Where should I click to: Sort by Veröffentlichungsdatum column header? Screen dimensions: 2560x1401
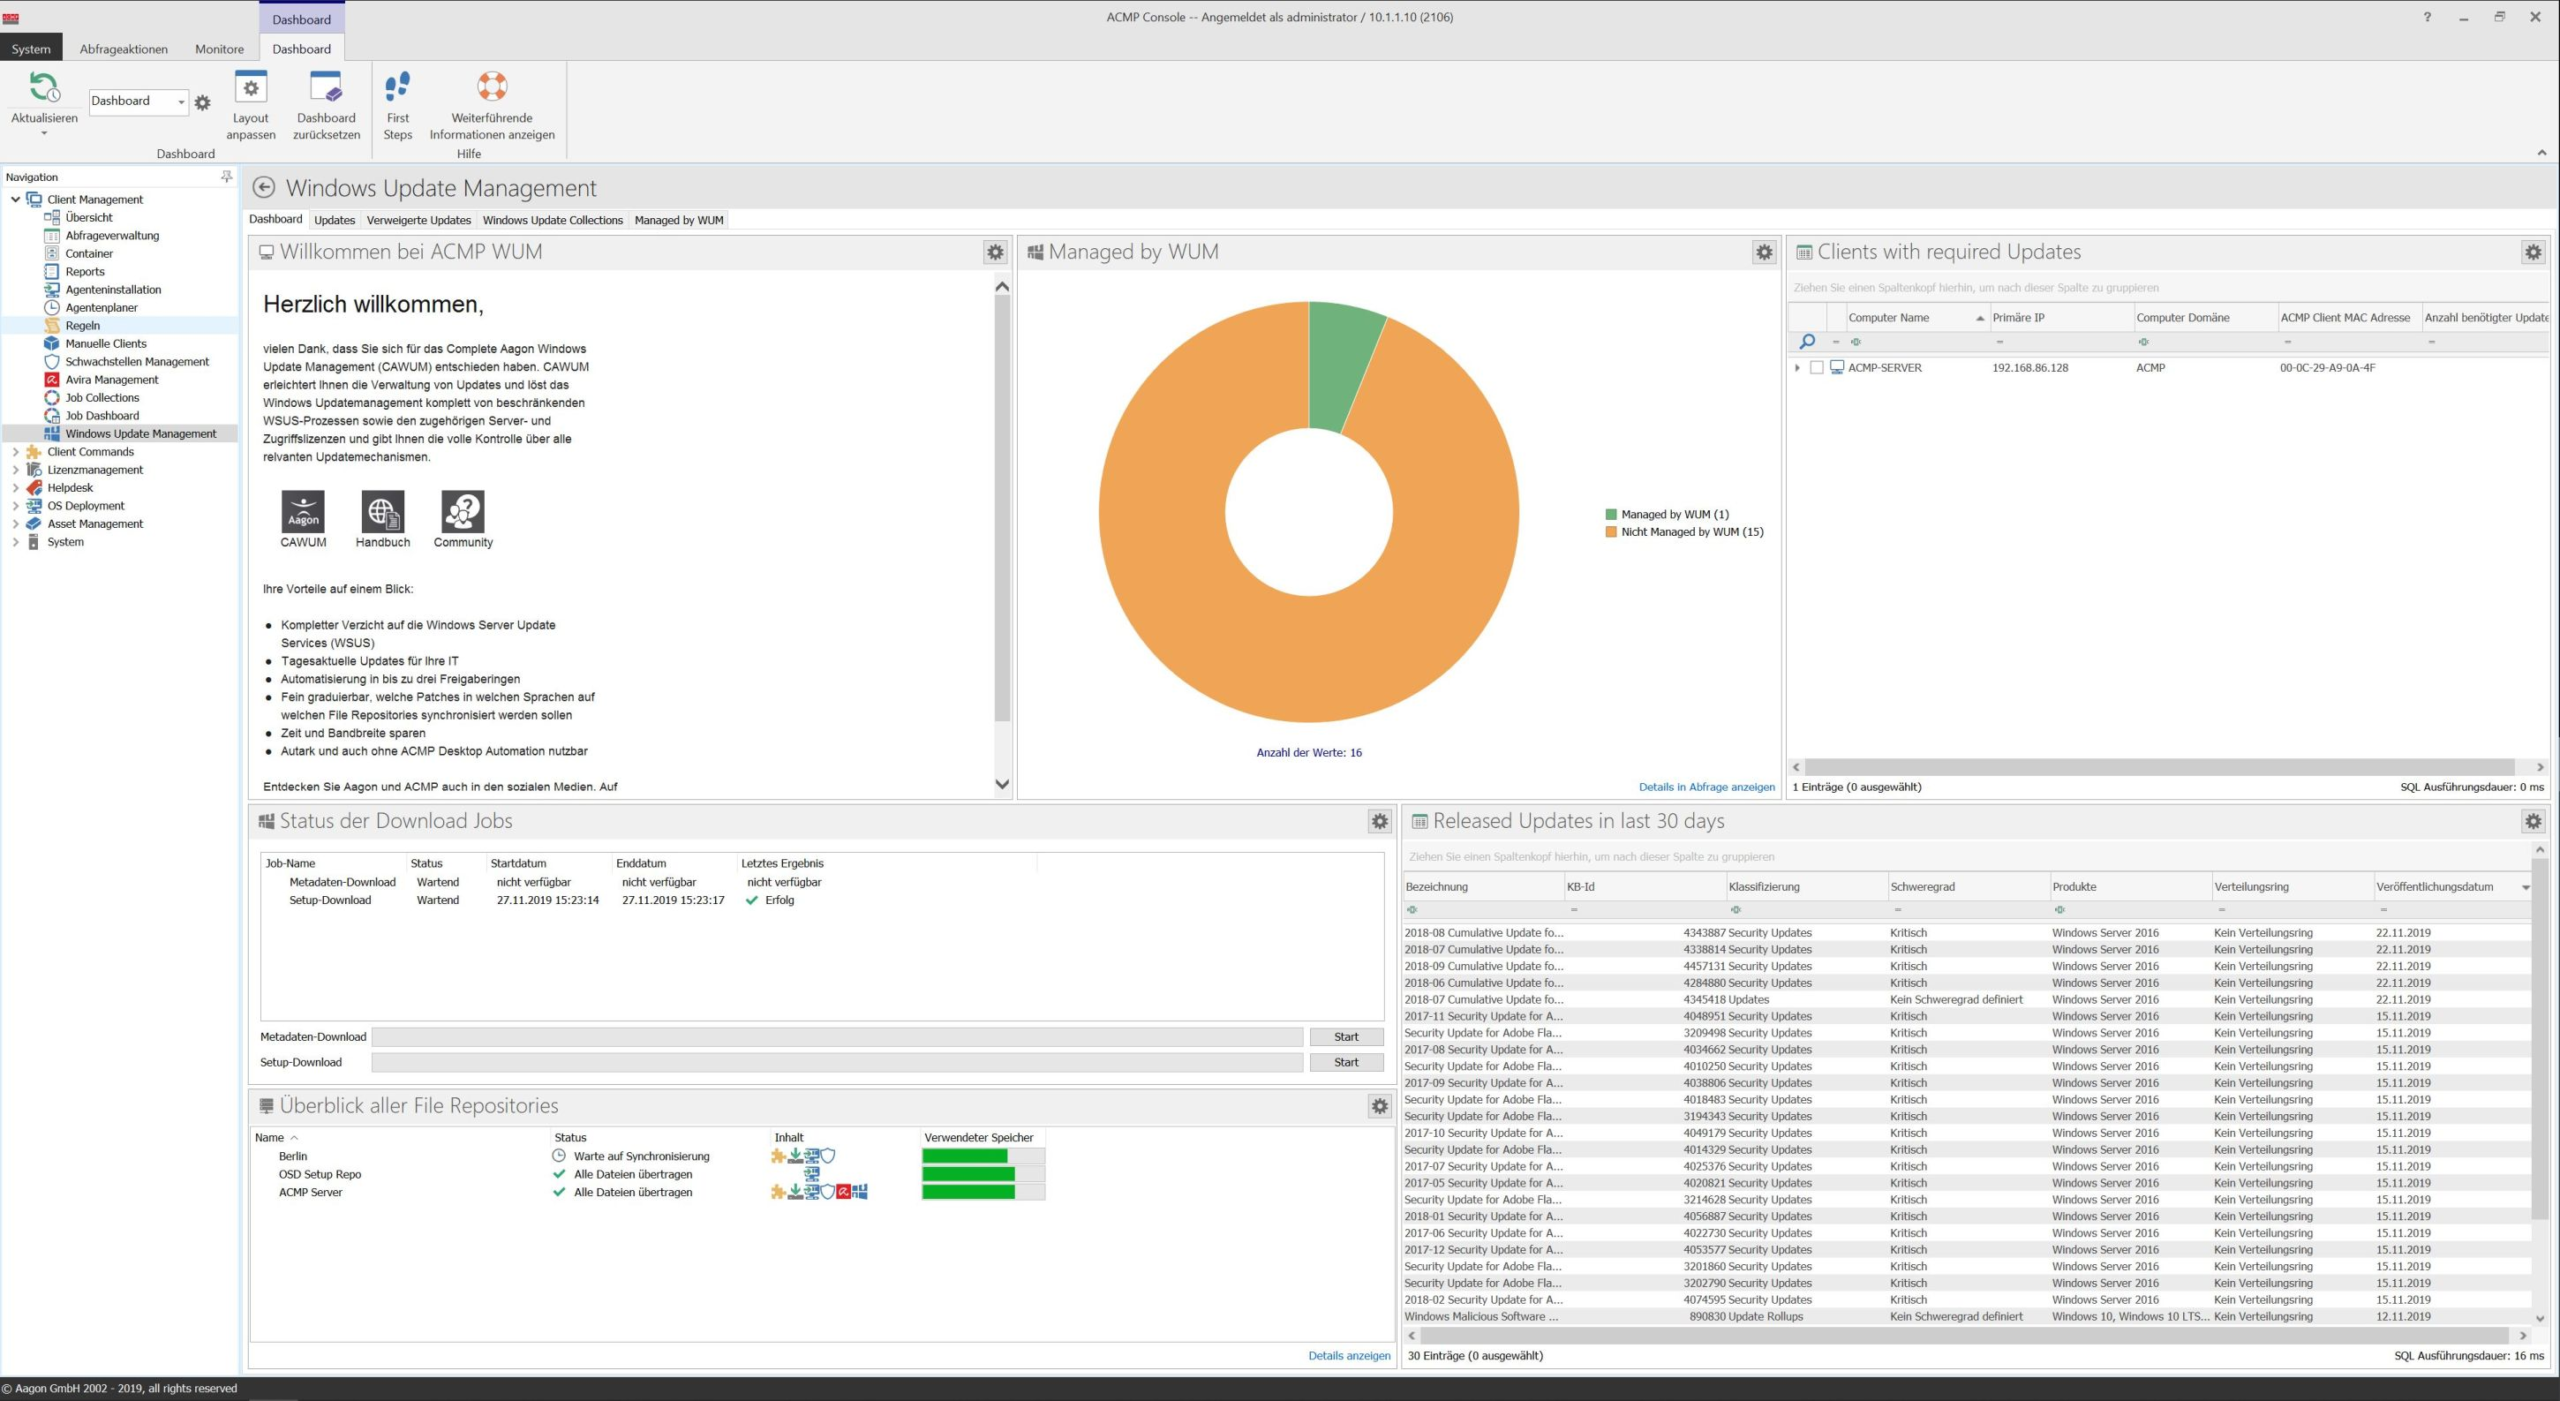(x=2452, y=886)
